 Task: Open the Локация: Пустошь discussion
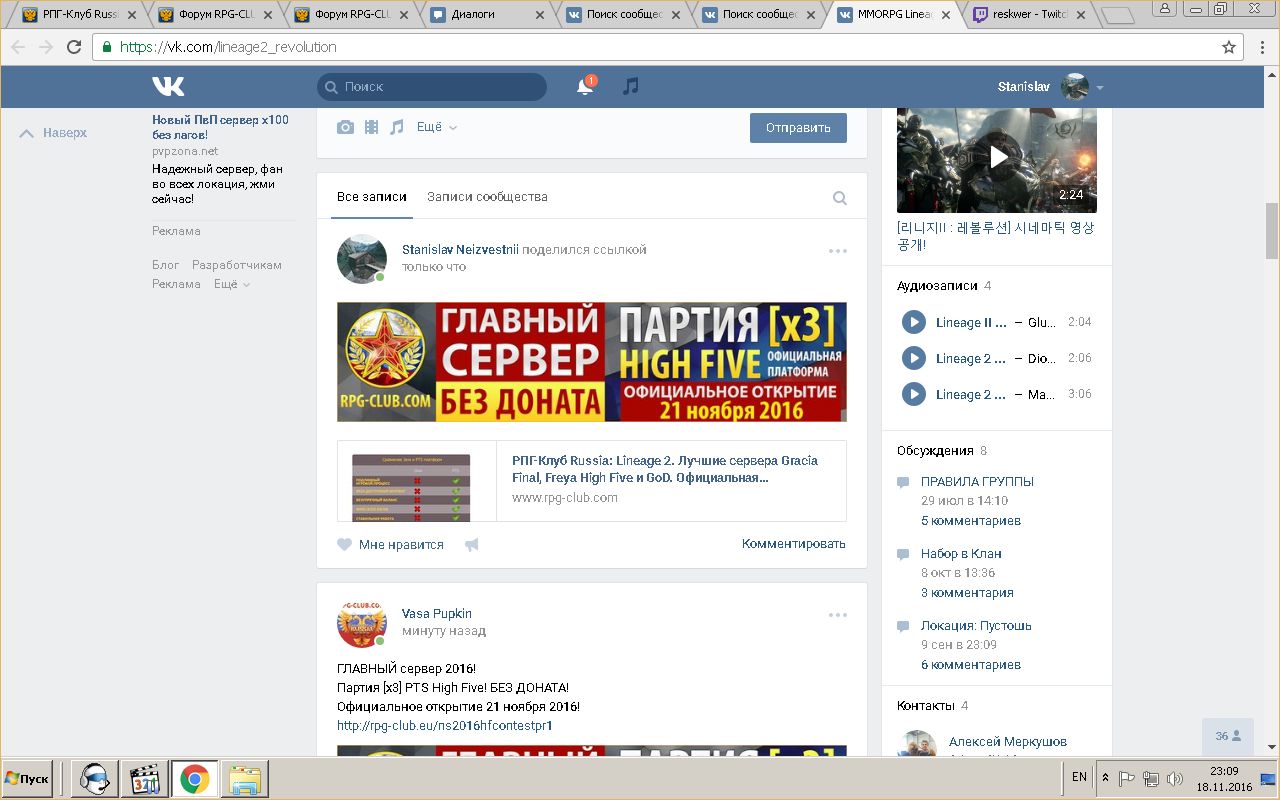pyautogui.click(x=976, y=626)
